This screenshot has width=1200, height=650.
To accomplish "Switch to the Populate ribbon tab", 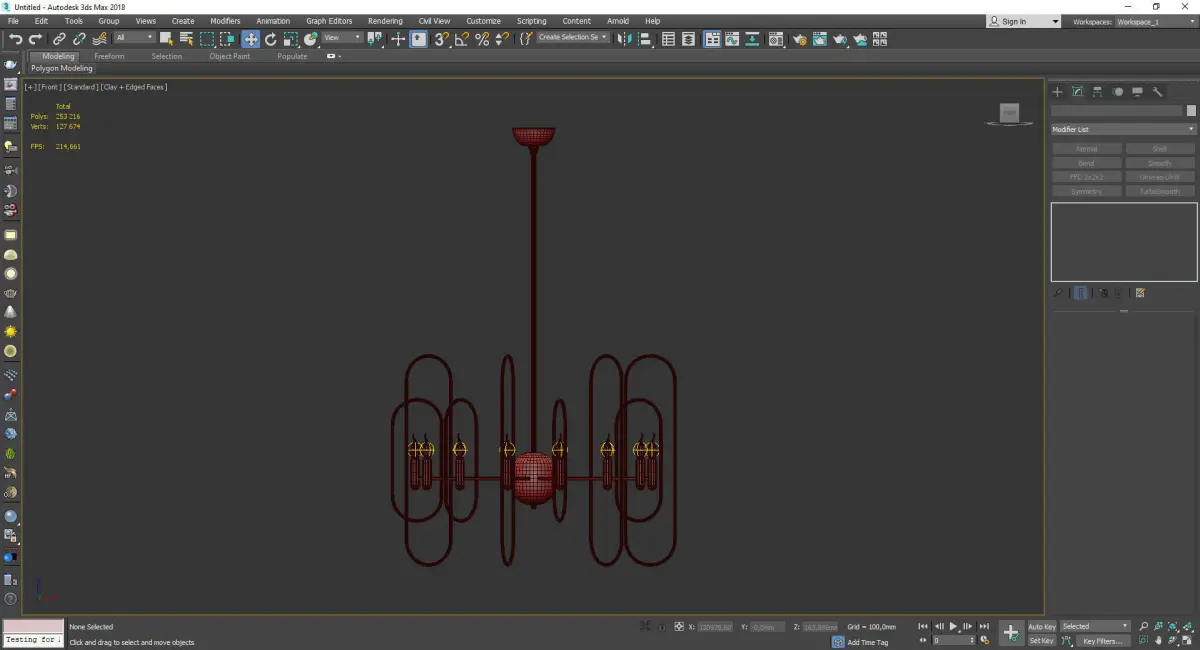I will [x=292, y=56].
